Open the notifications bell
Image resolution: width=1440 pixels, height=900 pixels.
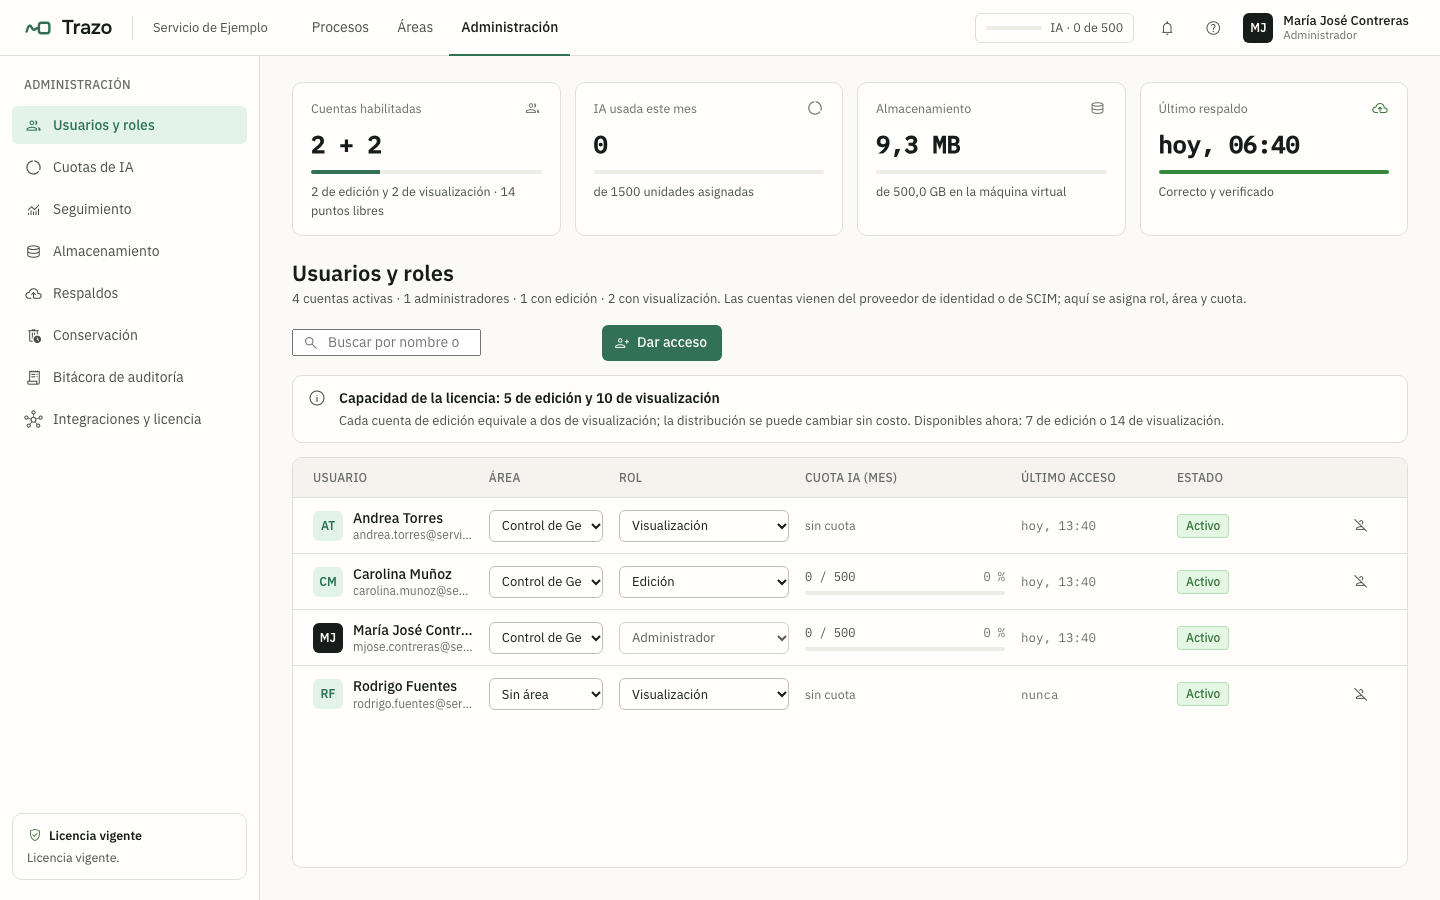tap(1167, 28)
